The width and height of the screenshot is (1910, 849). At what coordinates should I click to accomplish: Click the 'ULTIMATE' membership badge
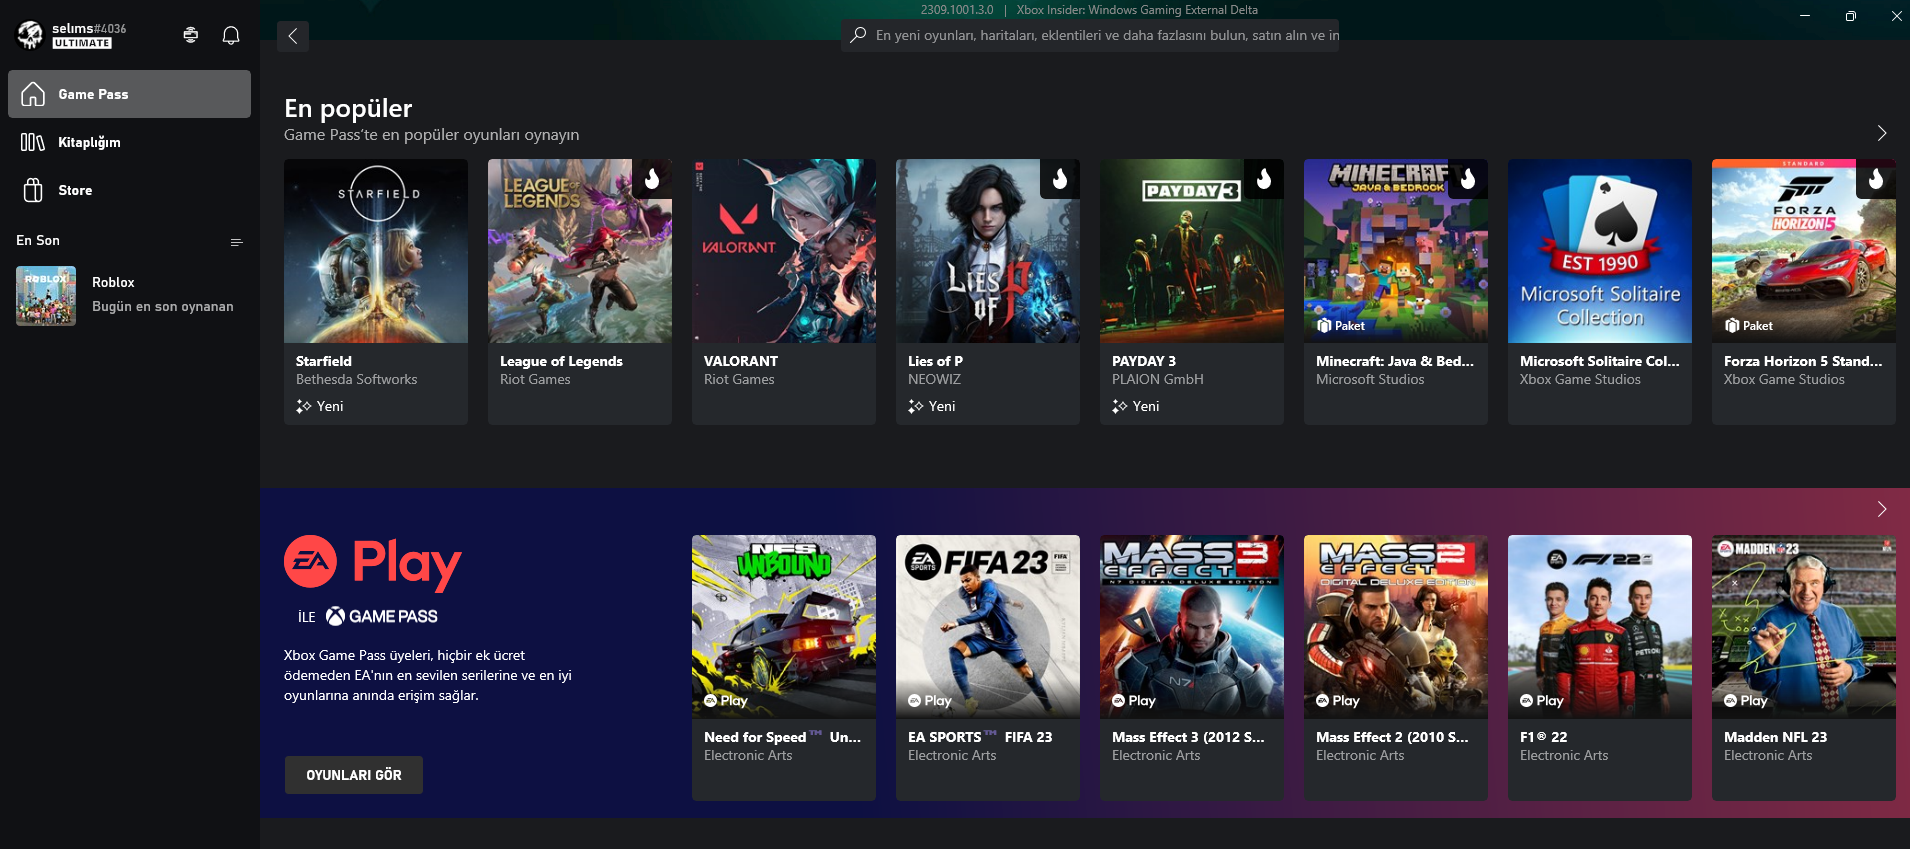point(82,43)
